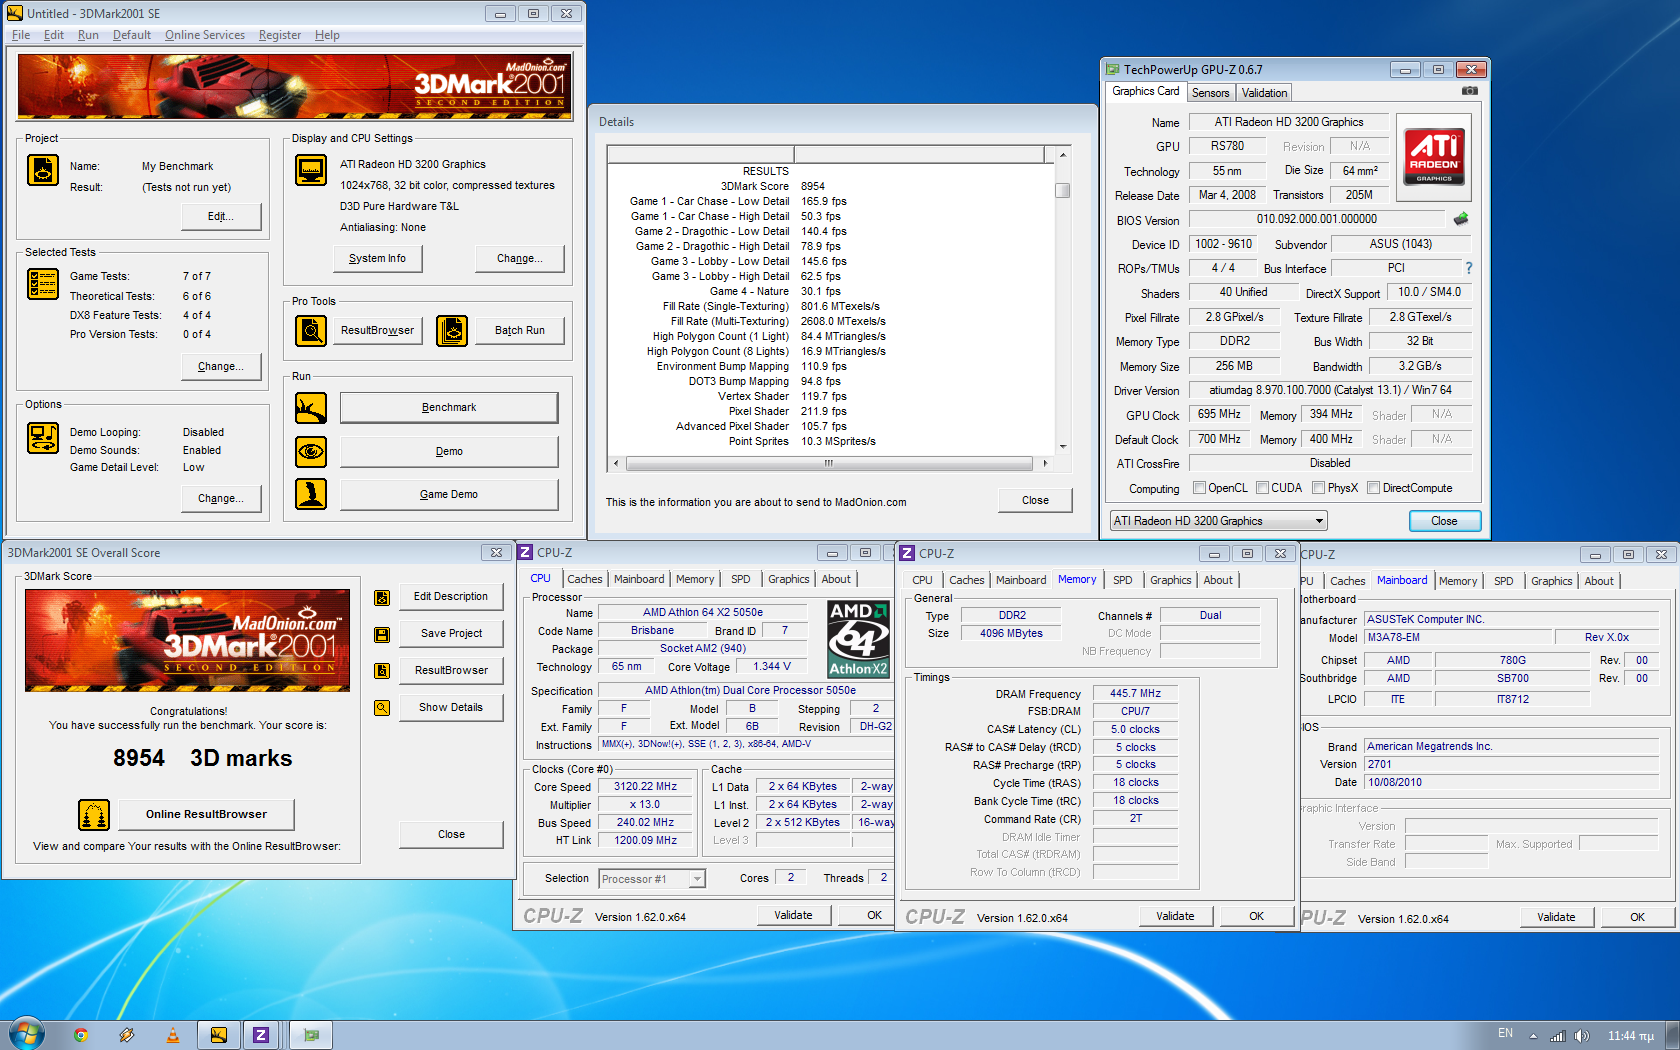This screenshot has height=1050, width=1680.
Task: Click the Details horizontal scrollbar
Action: pyautogui.click(x=828, y=463)
